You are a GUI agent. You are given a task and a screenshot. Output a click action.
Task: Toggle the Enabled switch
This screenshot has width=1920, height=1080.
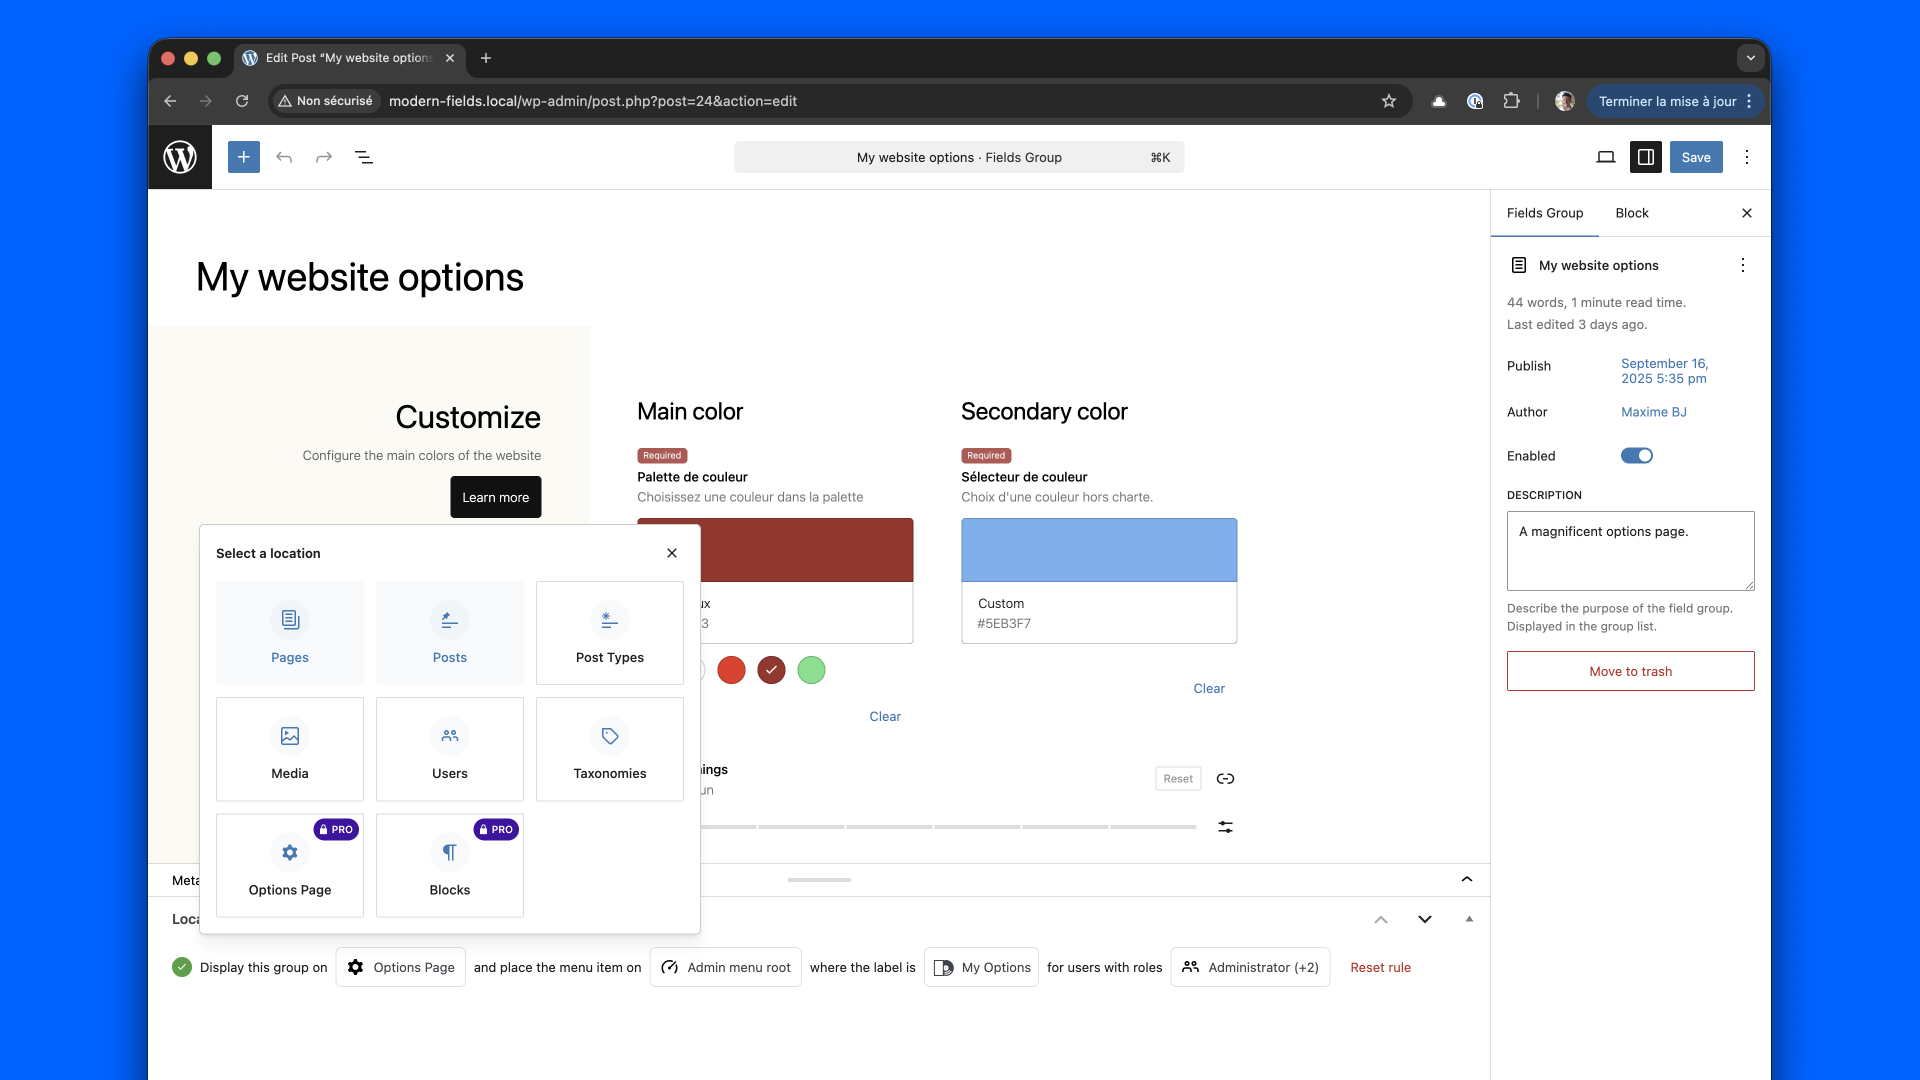pos(1636,456)
